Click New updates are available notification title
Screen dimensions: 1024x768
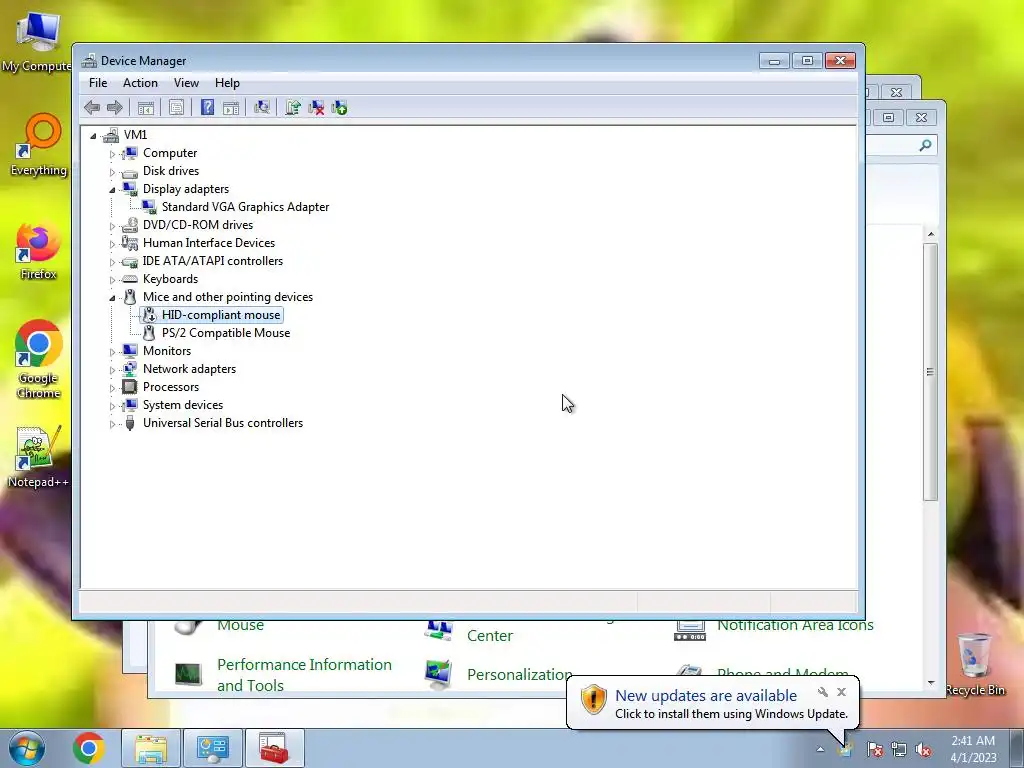coord(706,696)
